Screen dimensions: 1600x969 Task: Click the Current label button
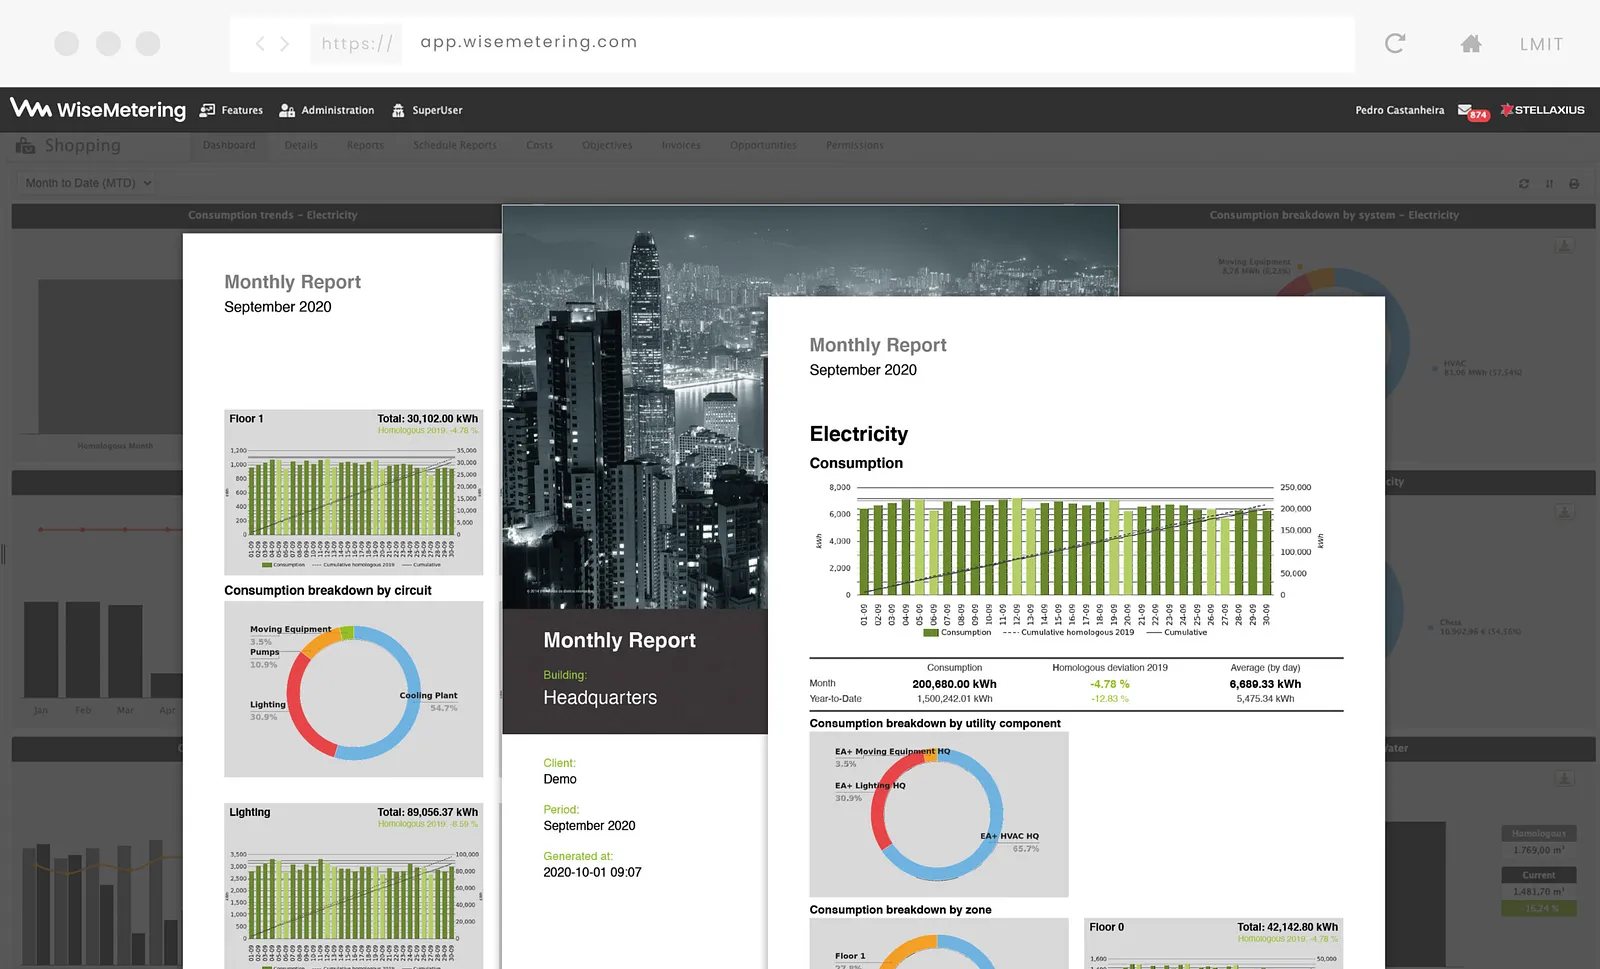click(1539, 875)
